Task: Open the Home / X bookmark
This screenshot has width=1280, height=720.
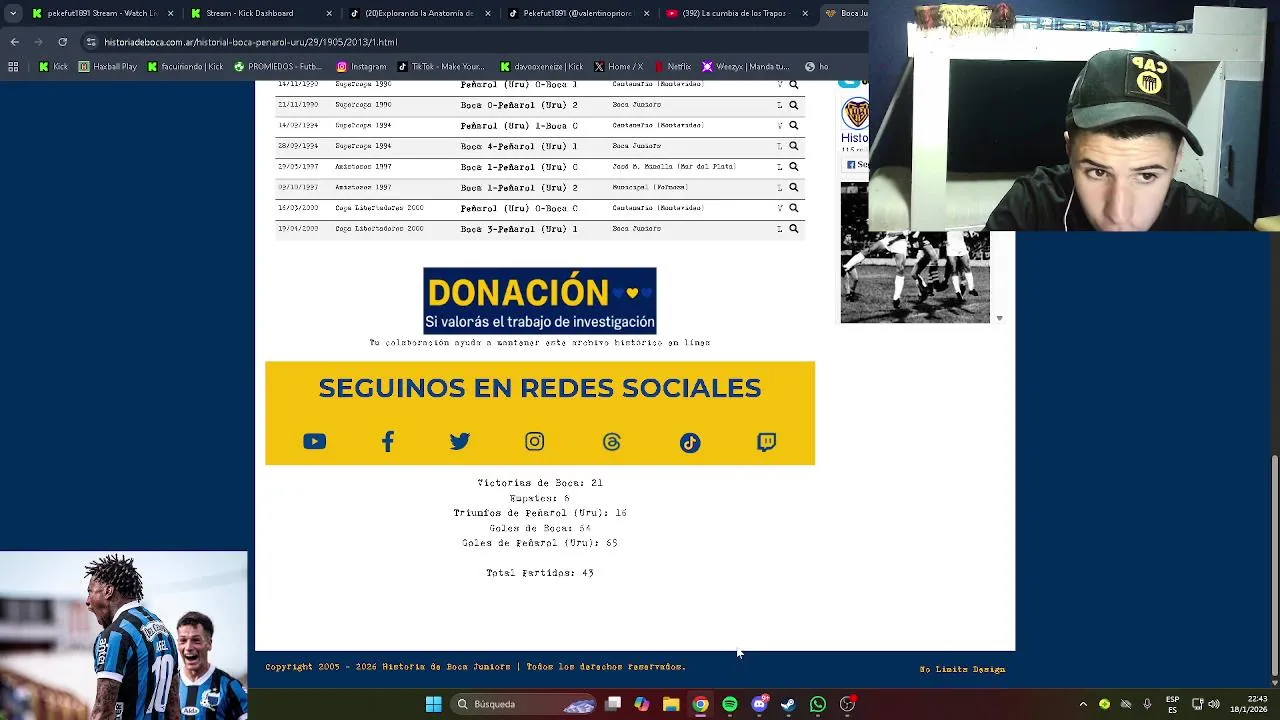Action: (x=619, y=67)
